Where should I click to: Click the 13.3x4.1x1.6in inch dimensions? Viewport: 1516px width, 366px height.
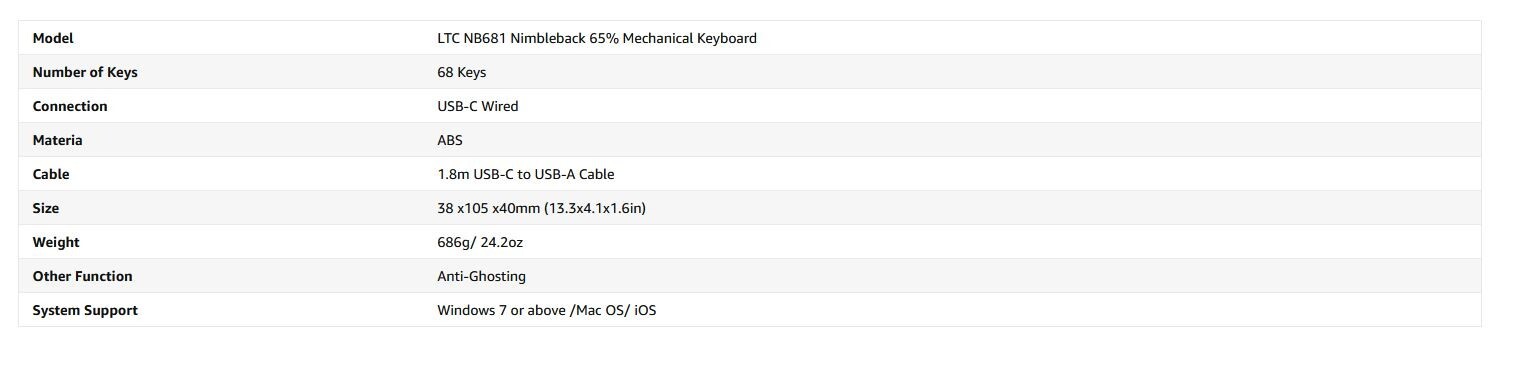tap(595, 208)
